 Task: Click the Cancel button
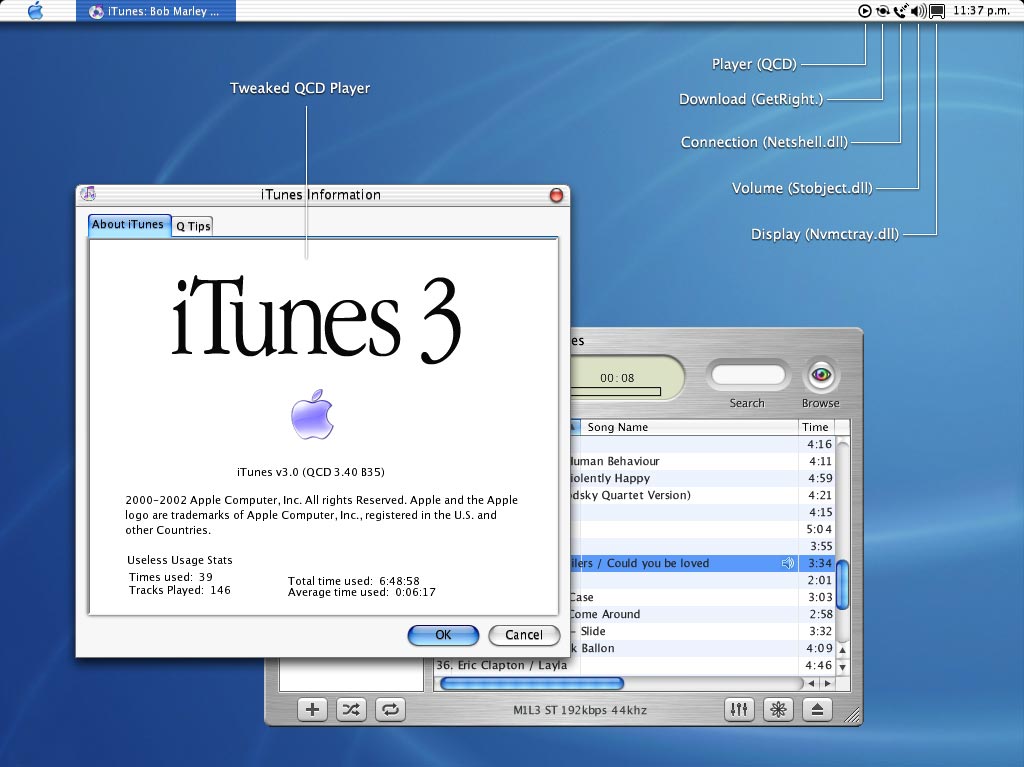pyautogui.click(x=524, y=635)
